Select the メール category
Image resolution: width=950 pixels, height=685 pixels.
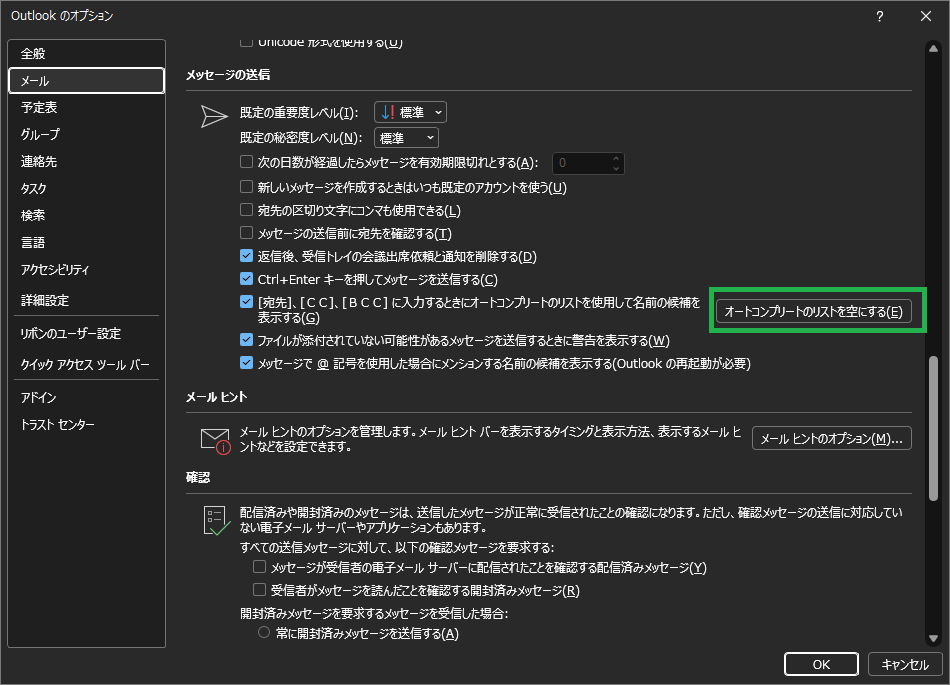[87, 81]
